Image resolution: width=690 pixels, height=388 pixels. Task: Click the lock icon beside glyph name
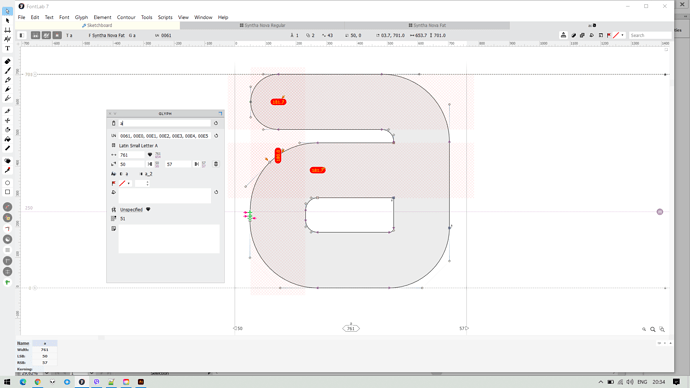pos(114,123)
